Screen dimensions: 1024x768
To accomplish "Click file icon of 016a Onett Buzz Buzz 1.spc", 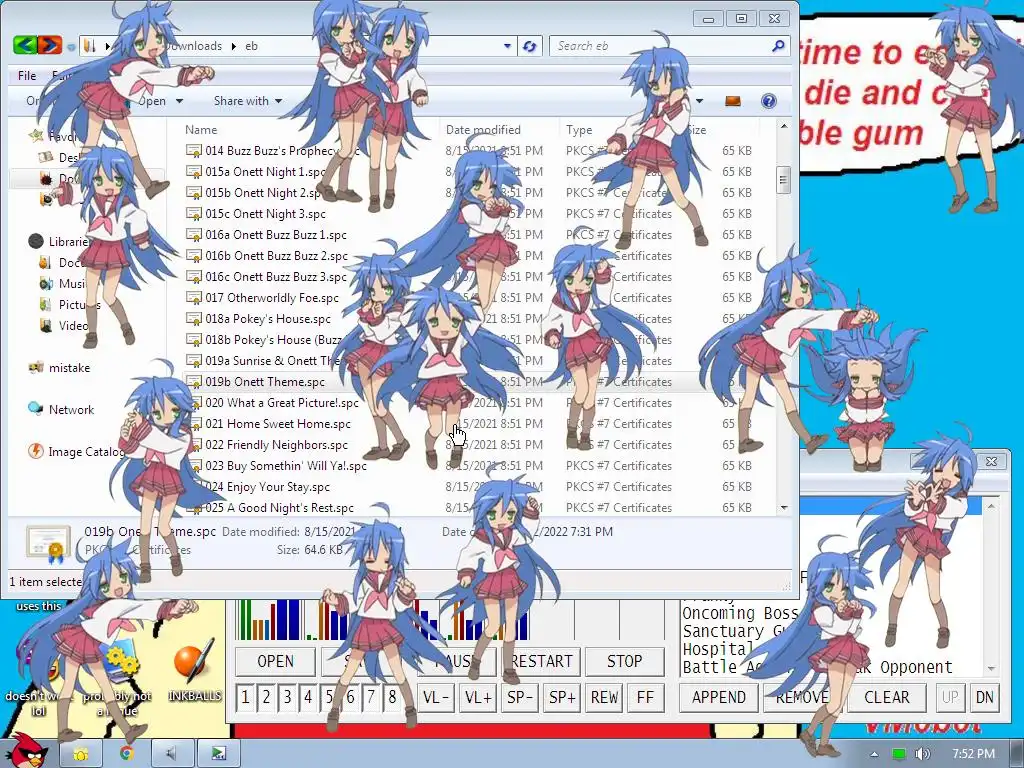I will [x=193, y=235].
